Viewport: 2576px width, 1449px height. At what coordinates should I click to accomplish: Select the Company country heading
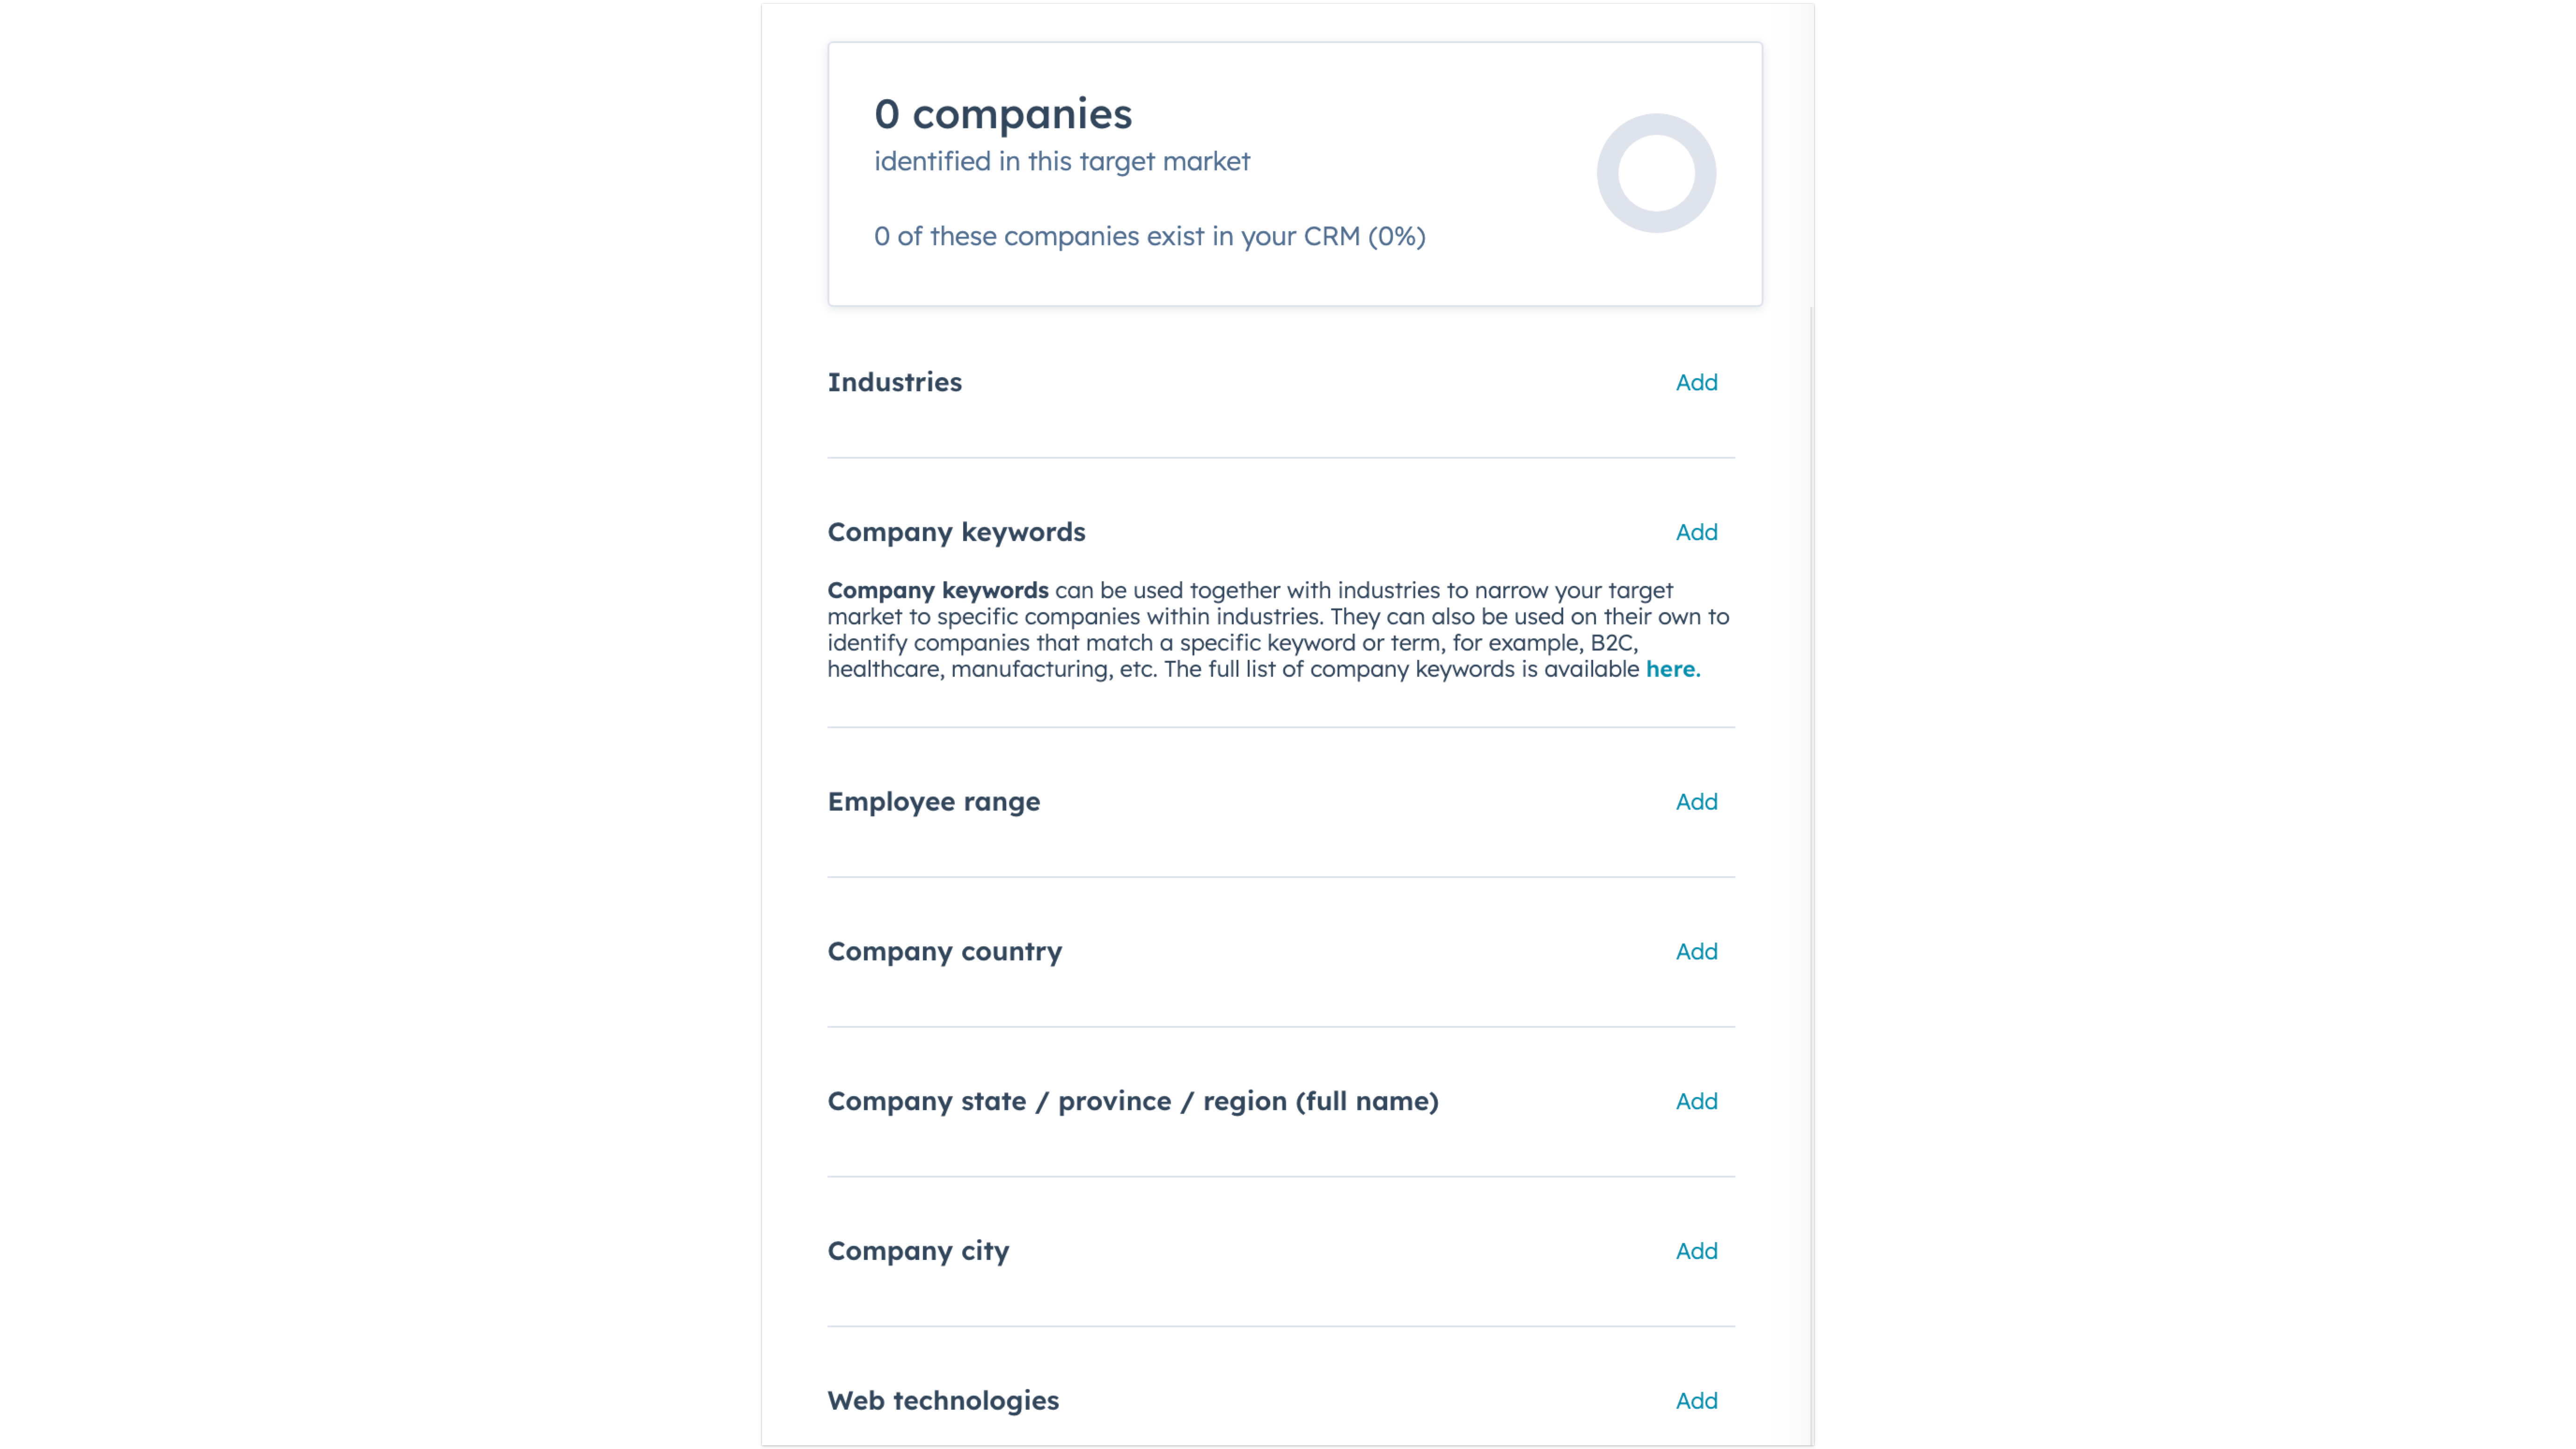pos(944,951)
